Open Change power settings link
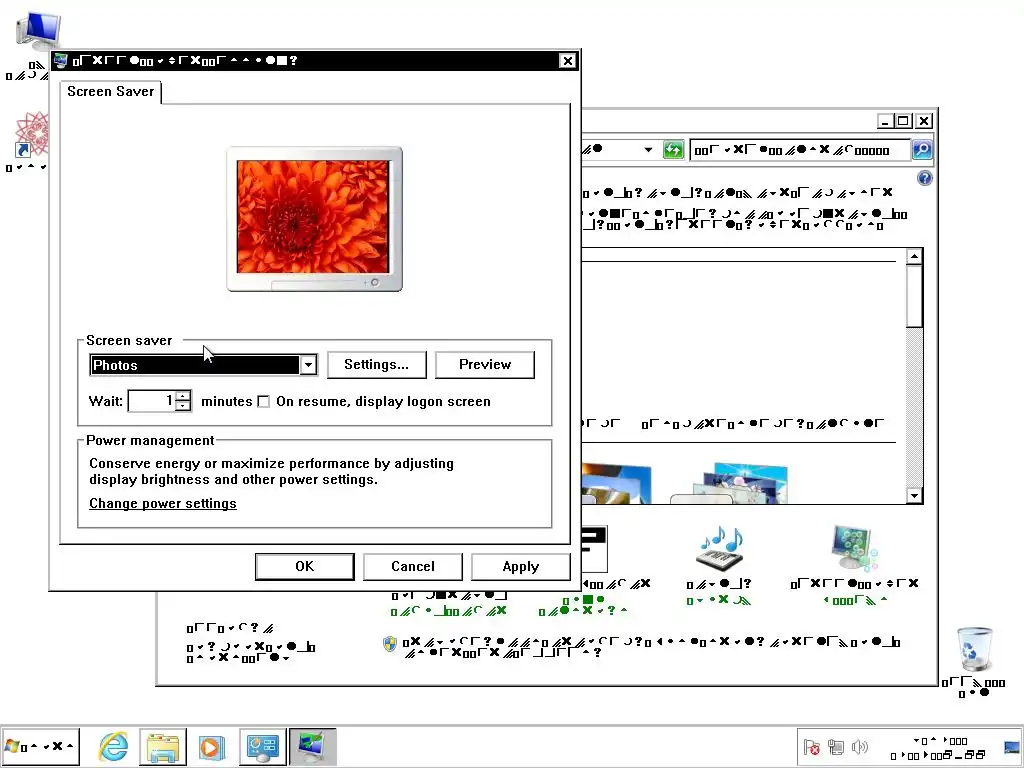This screenshot has width=1024, height=768. click(x=163, y=504)
